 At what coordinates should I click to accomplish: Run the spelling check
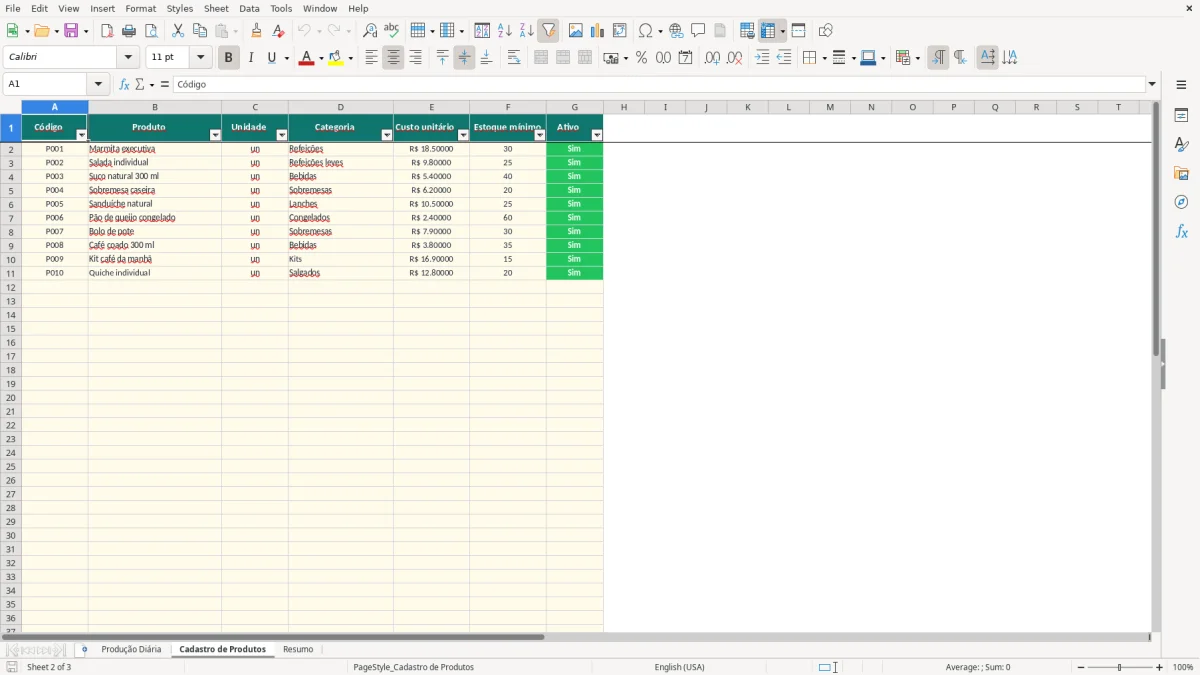point(392,31)
